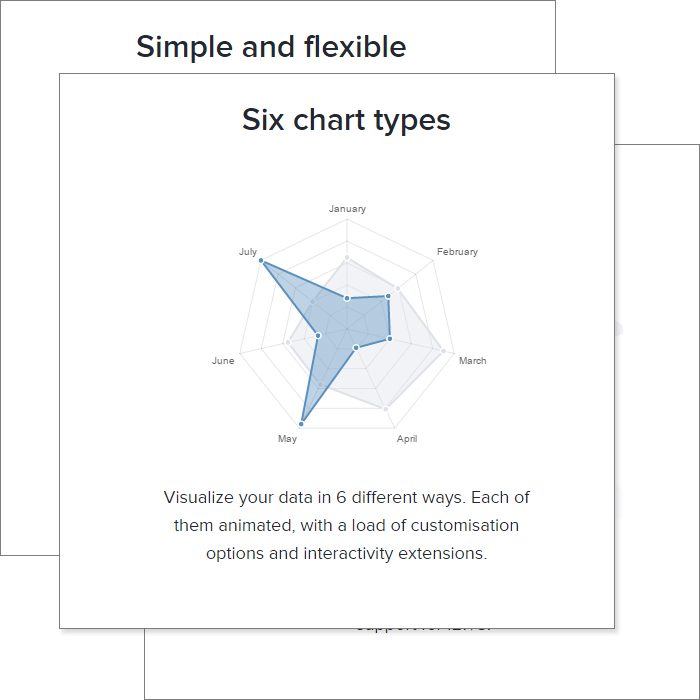
Task: Click the May axis label
Action: pyautogui.click(x=288, y=439)
